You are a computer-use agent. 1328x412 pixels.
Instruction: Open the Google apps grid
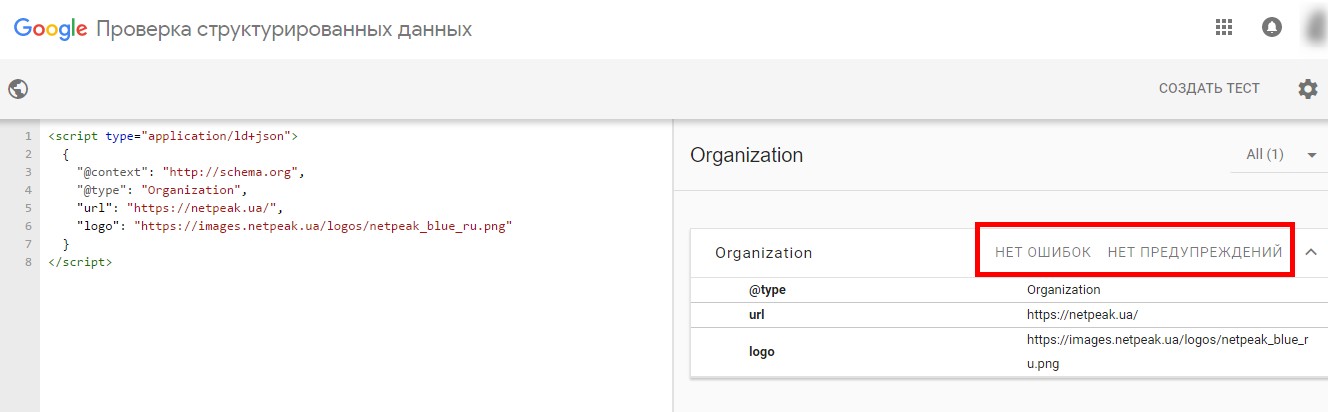click(1224, 28)
